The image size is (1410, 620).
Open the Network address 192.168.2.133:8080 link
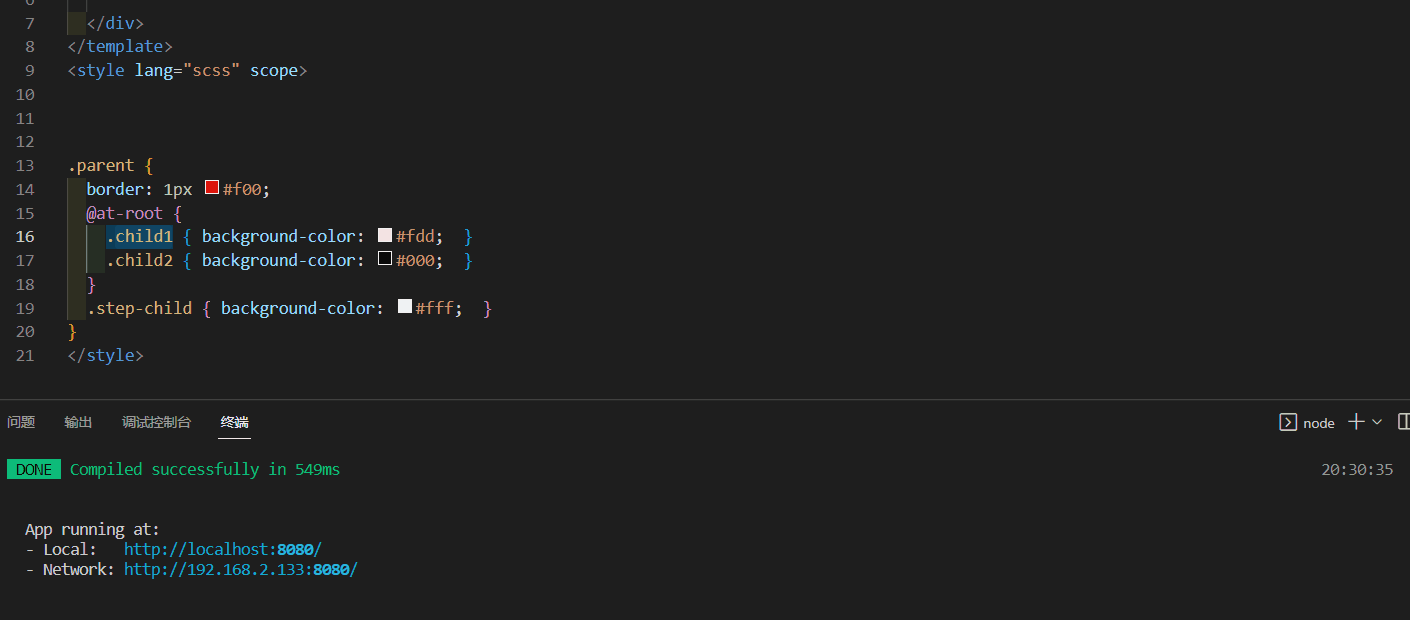click(x=240, y=569)
